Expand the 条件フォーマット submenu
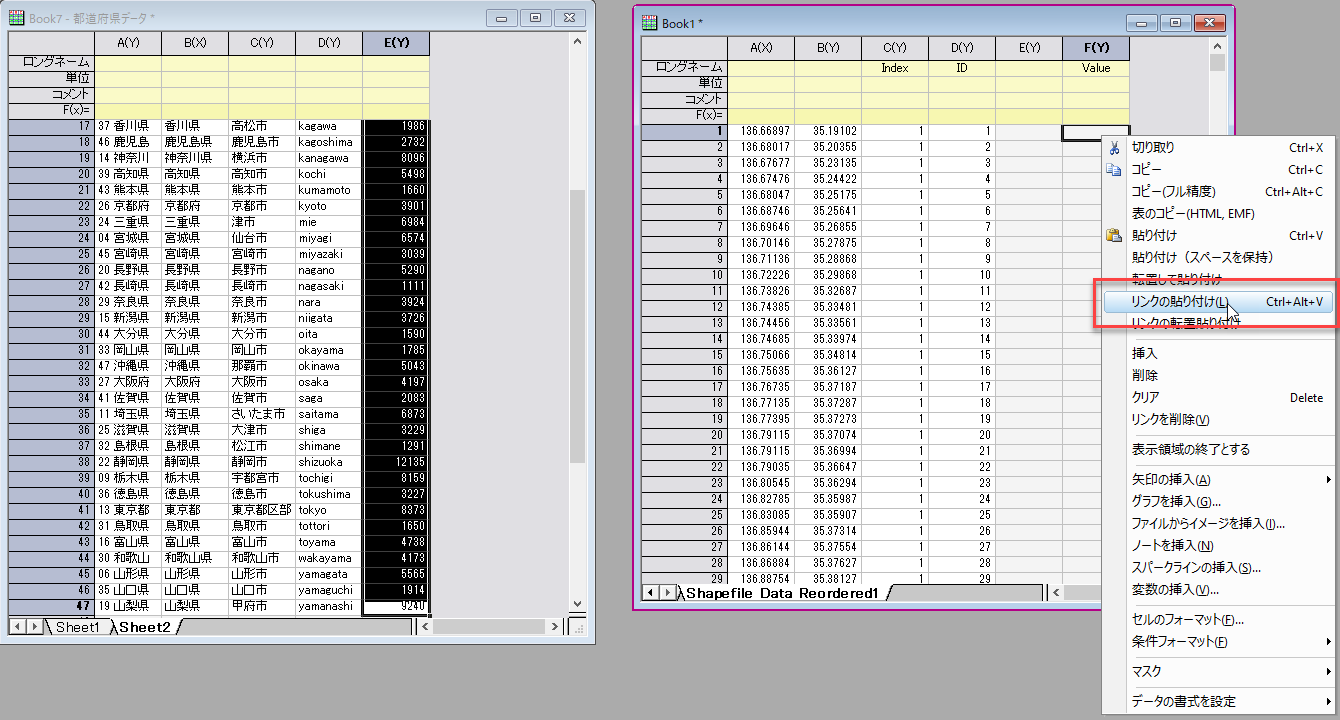This screenshot has height=720, width=1340. 1329,641
